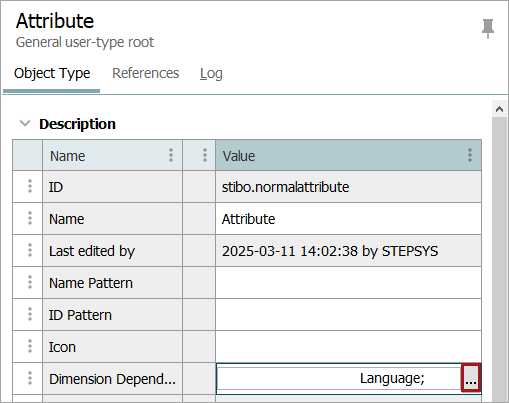Click the scrollbar up arrow
Screen dimensions: 509x403
(499, 109)
